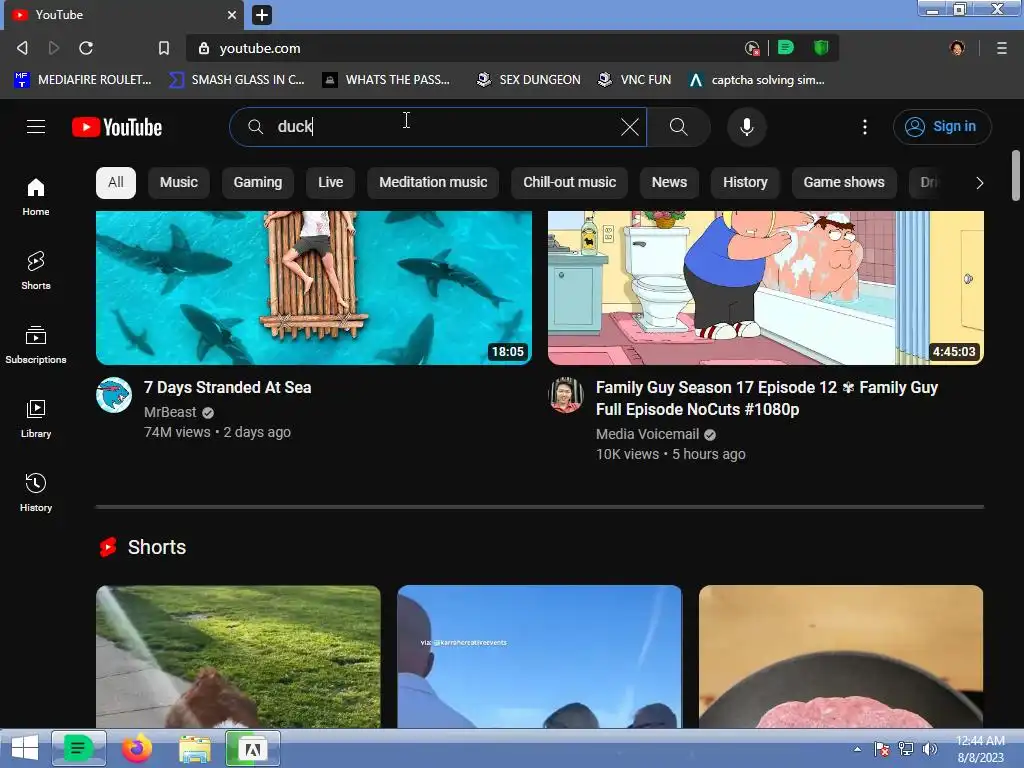Screen dimensions: 1024x768
Task: Click the YouTube logo
Action: (117, 127)
